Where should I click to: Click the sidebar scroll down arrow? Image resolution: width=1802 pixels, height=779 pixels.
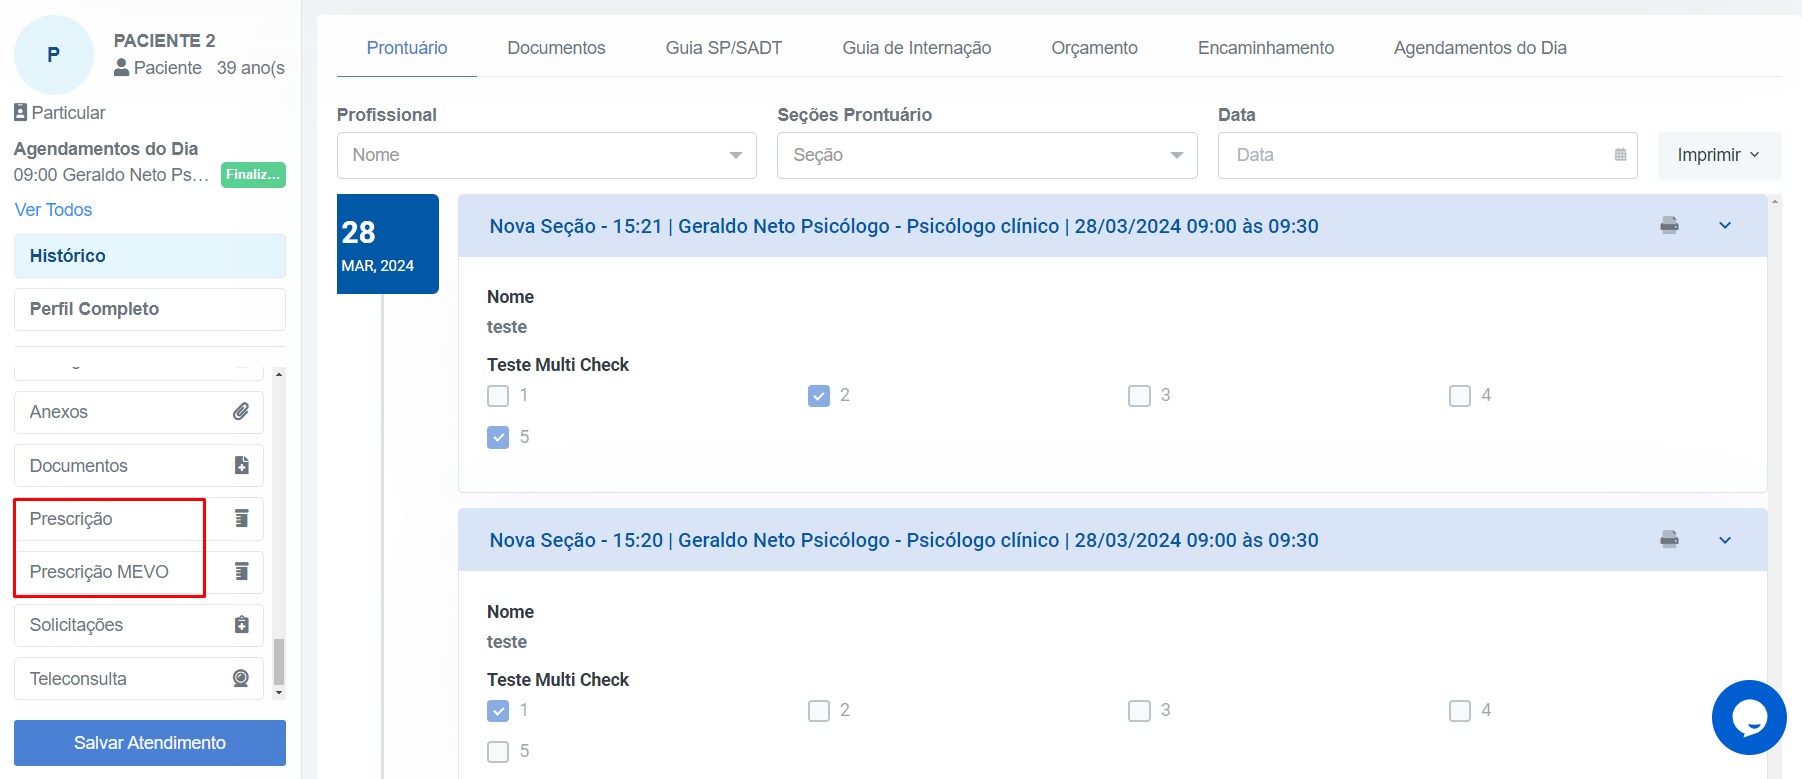coord(279,692)
